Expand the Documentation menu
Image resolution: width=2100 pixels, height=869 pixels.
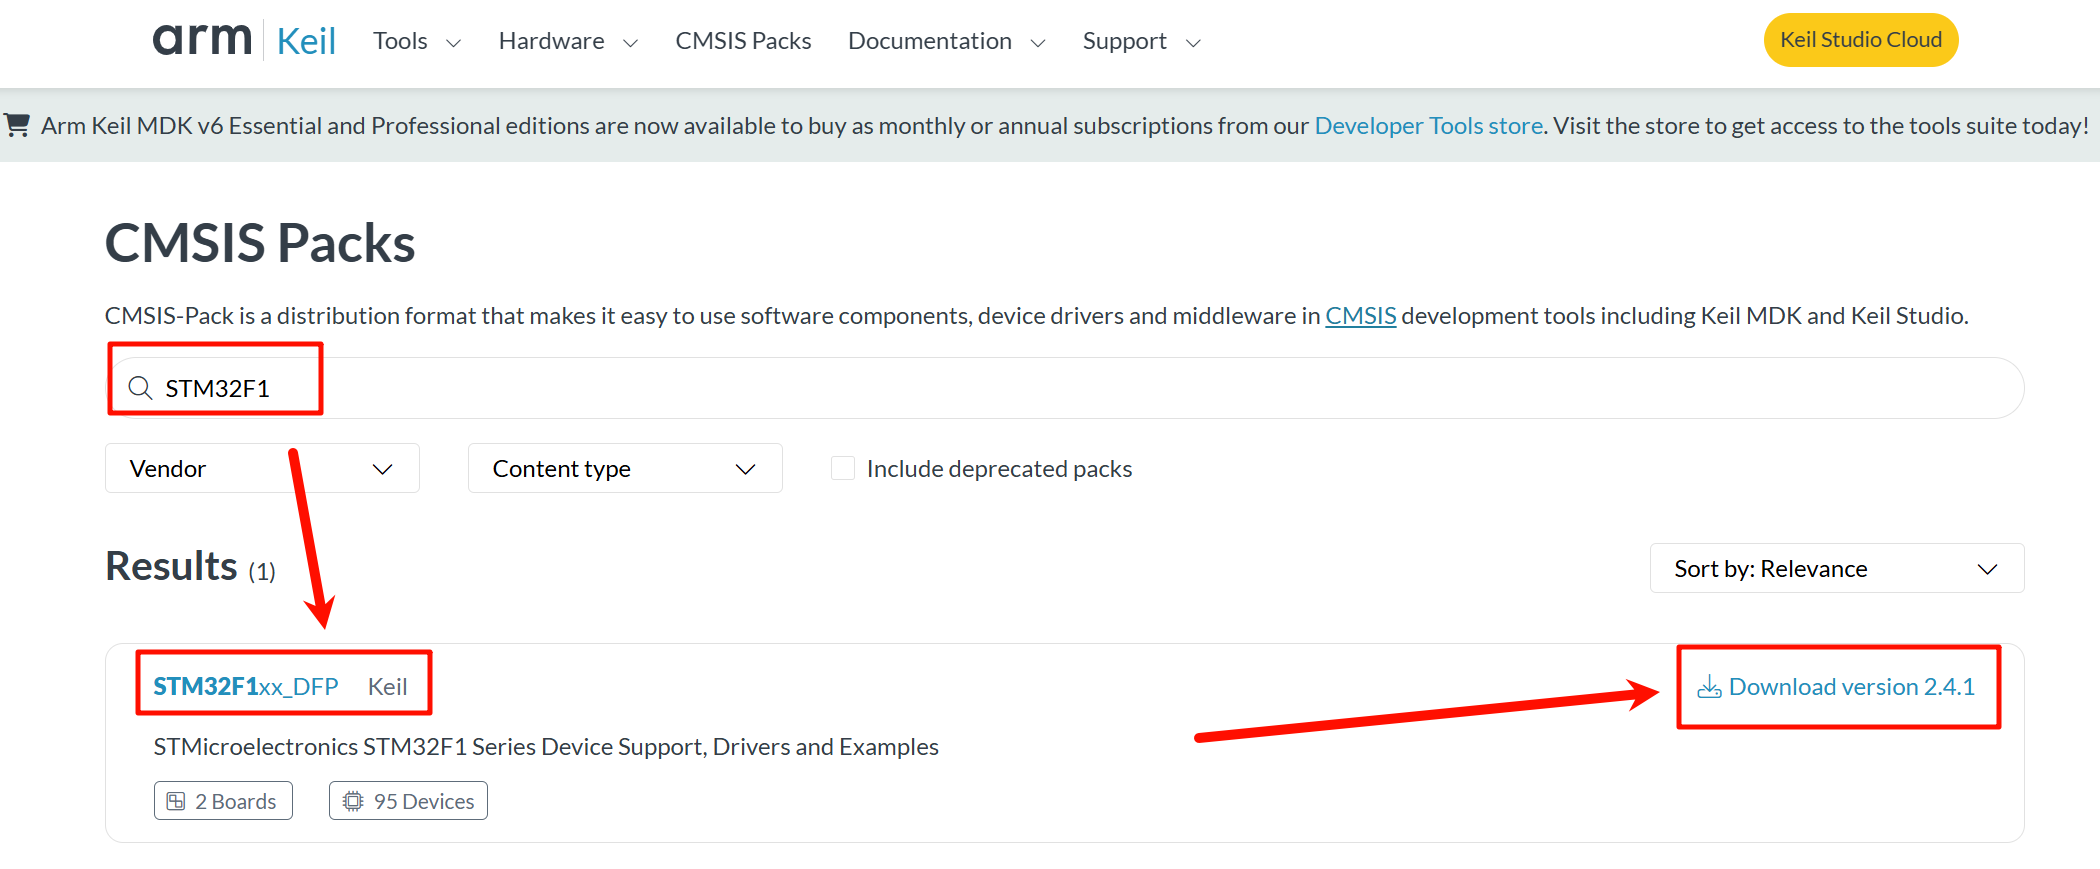[x=947, y=41]
